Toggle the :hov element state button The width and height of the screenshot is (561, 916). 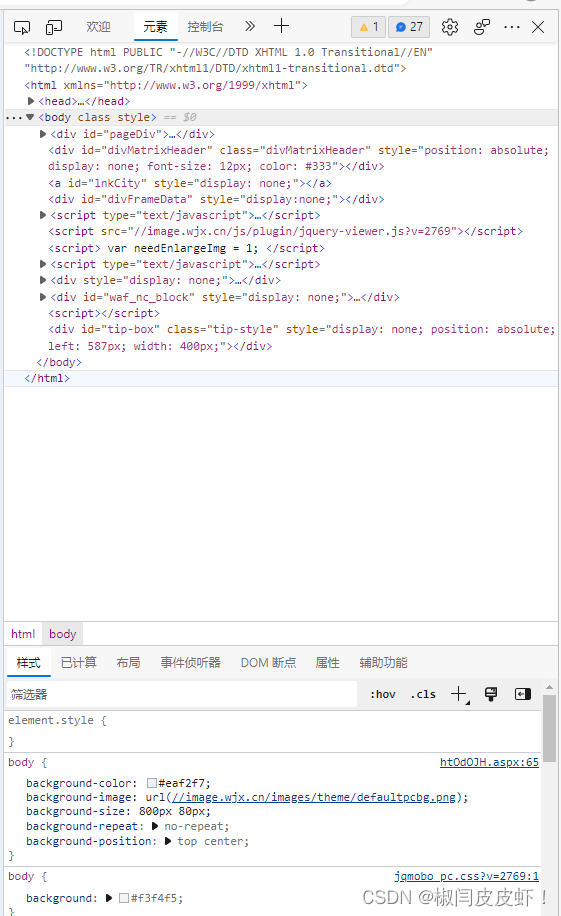tap(383, 694)
